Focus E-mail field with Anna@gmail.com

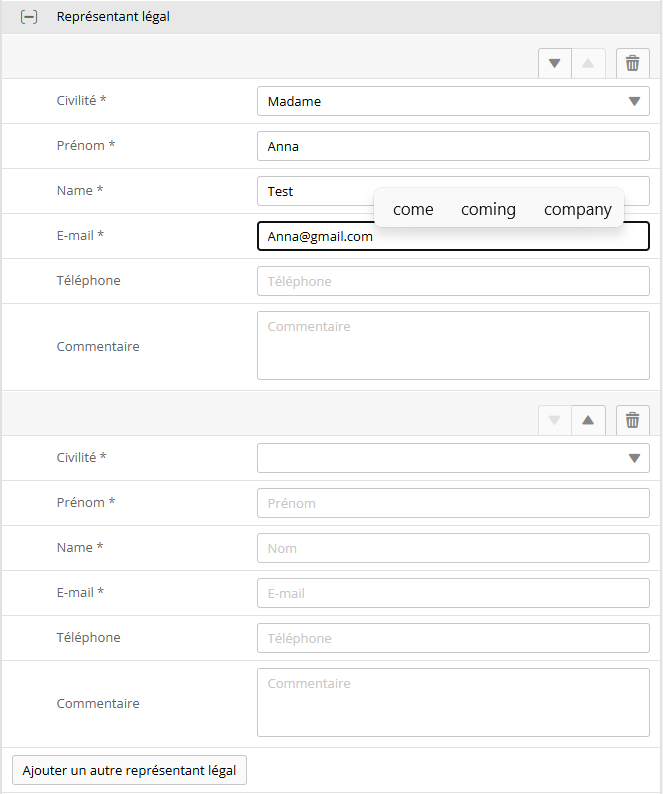point(453,236)
